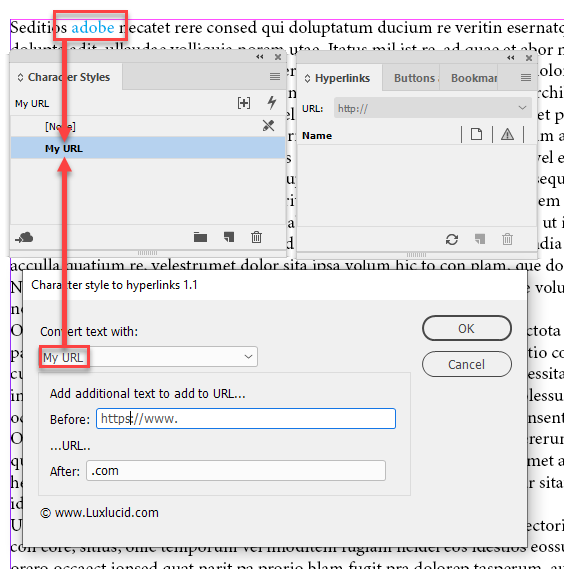This screenshot has height=569, width=564.
Task: Click the new style plus bracket icon
Action: coord(244,103)
